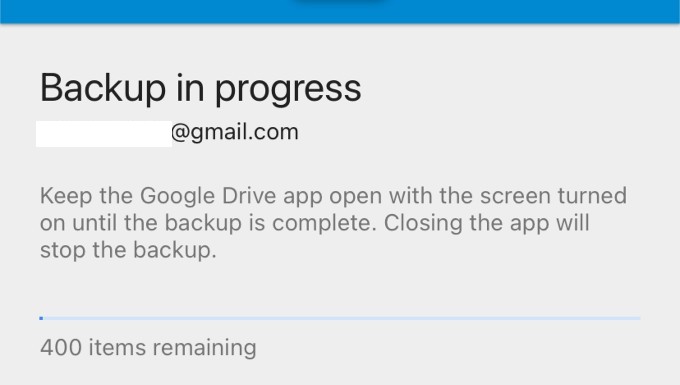
Task: Click the backup progress bar track
Action: [x=340, y=318]
